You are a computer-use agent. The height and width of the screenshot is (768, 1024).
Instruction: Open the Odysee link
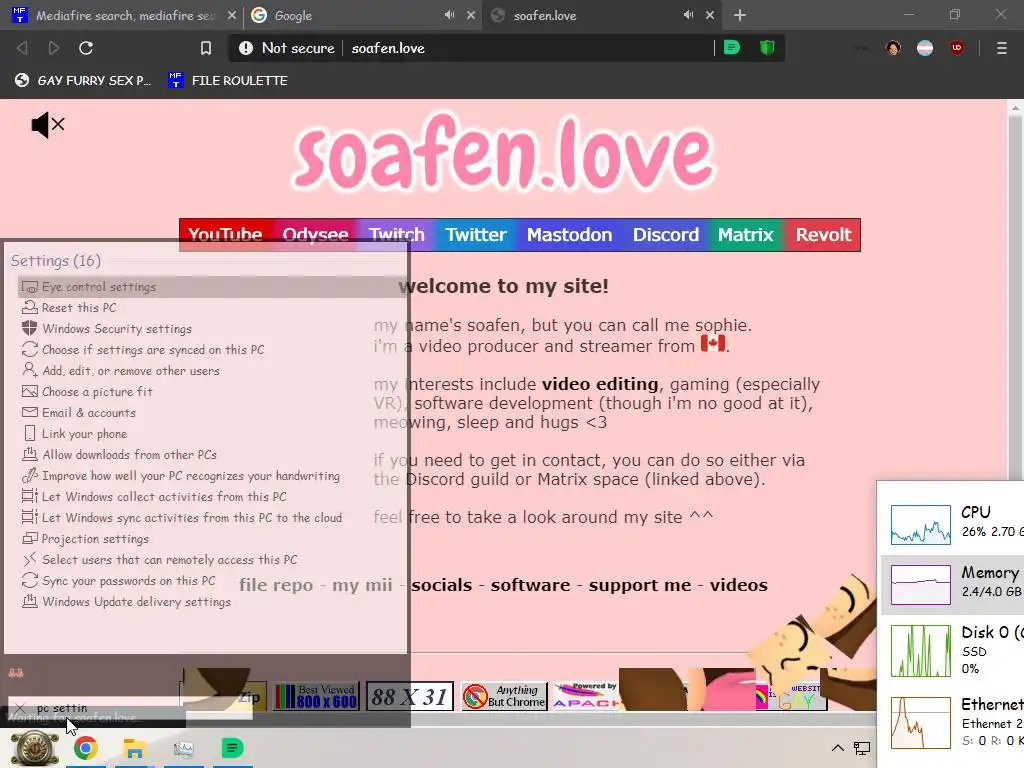(x=315, y=234)
